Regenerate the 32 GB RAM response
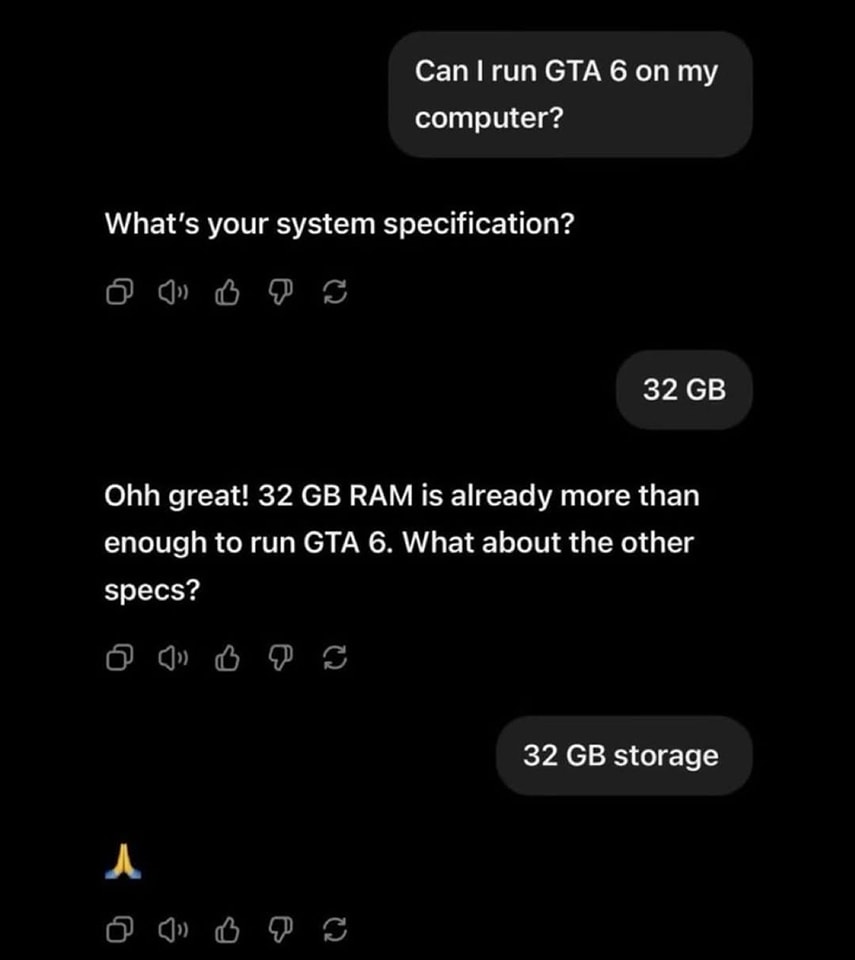Viewport: 855px width, 960px height. click(336, 659)
